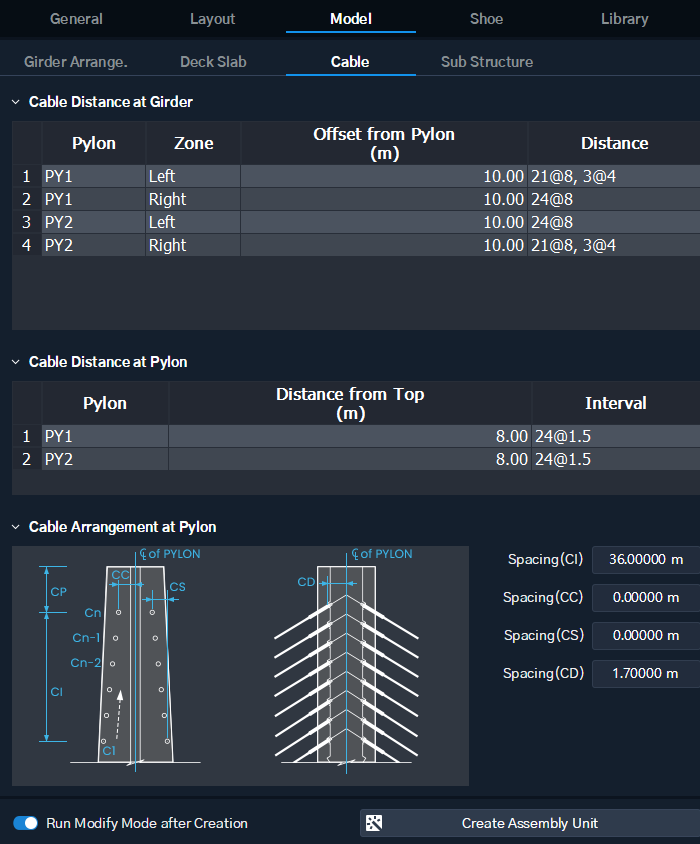This screenshot has height=844, width=700.
Task: Select girder table row 3 header
Action: [x=26, y=222]
